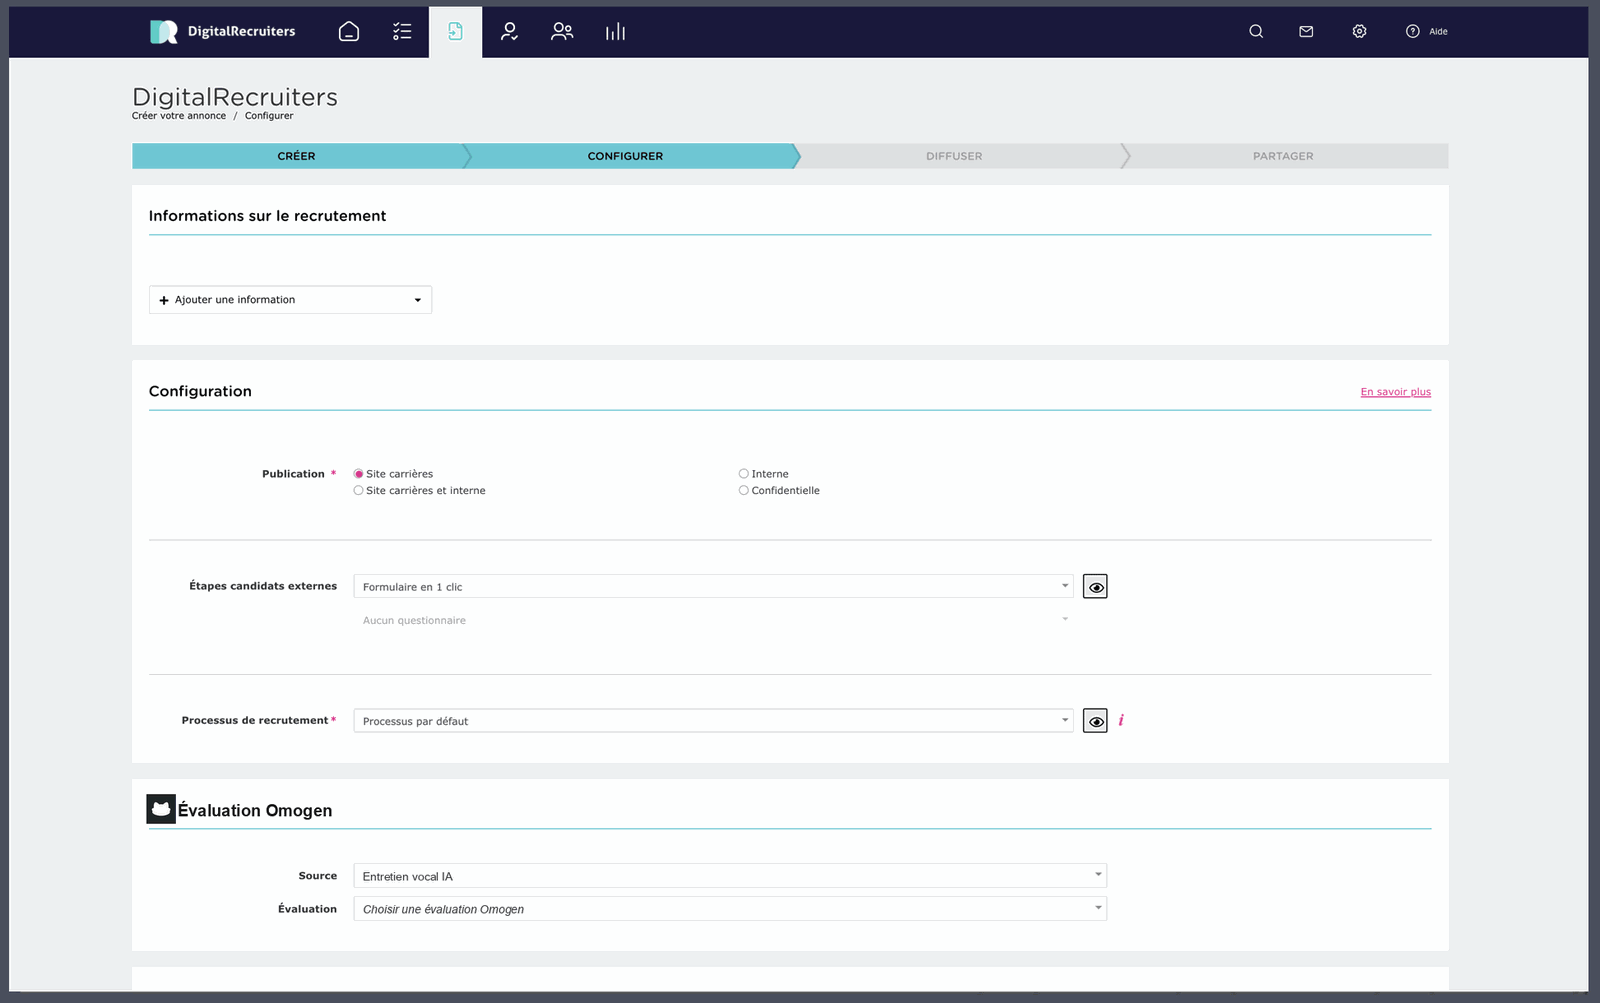Open the candidate person-check icon
This screenshot has width=1600, height=1003.
509,32
